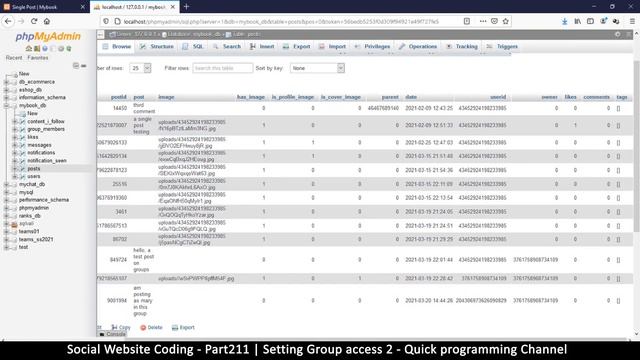The image size is (640, 360).
Task: Open the Console bar
Action: point(113,334)
